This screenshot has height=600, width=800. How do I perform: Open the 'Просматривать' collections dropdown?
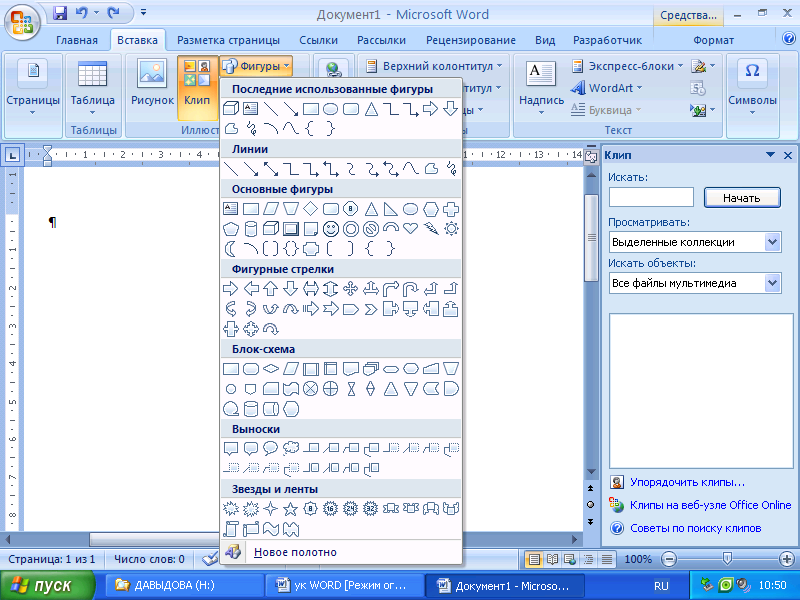pyautogui.click(x=772, y=242)
